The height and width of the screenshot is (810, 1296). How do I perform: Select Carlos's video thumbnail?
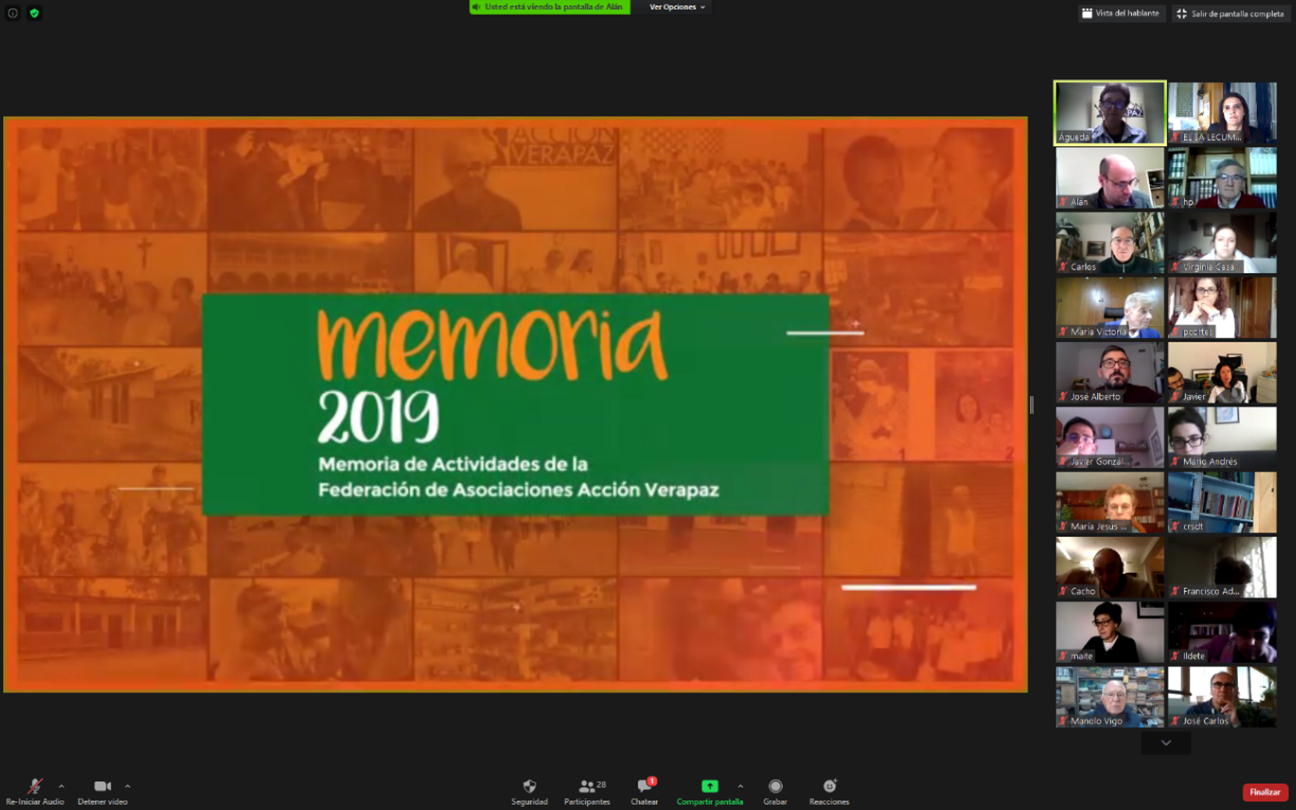[x=1110, y=243]
